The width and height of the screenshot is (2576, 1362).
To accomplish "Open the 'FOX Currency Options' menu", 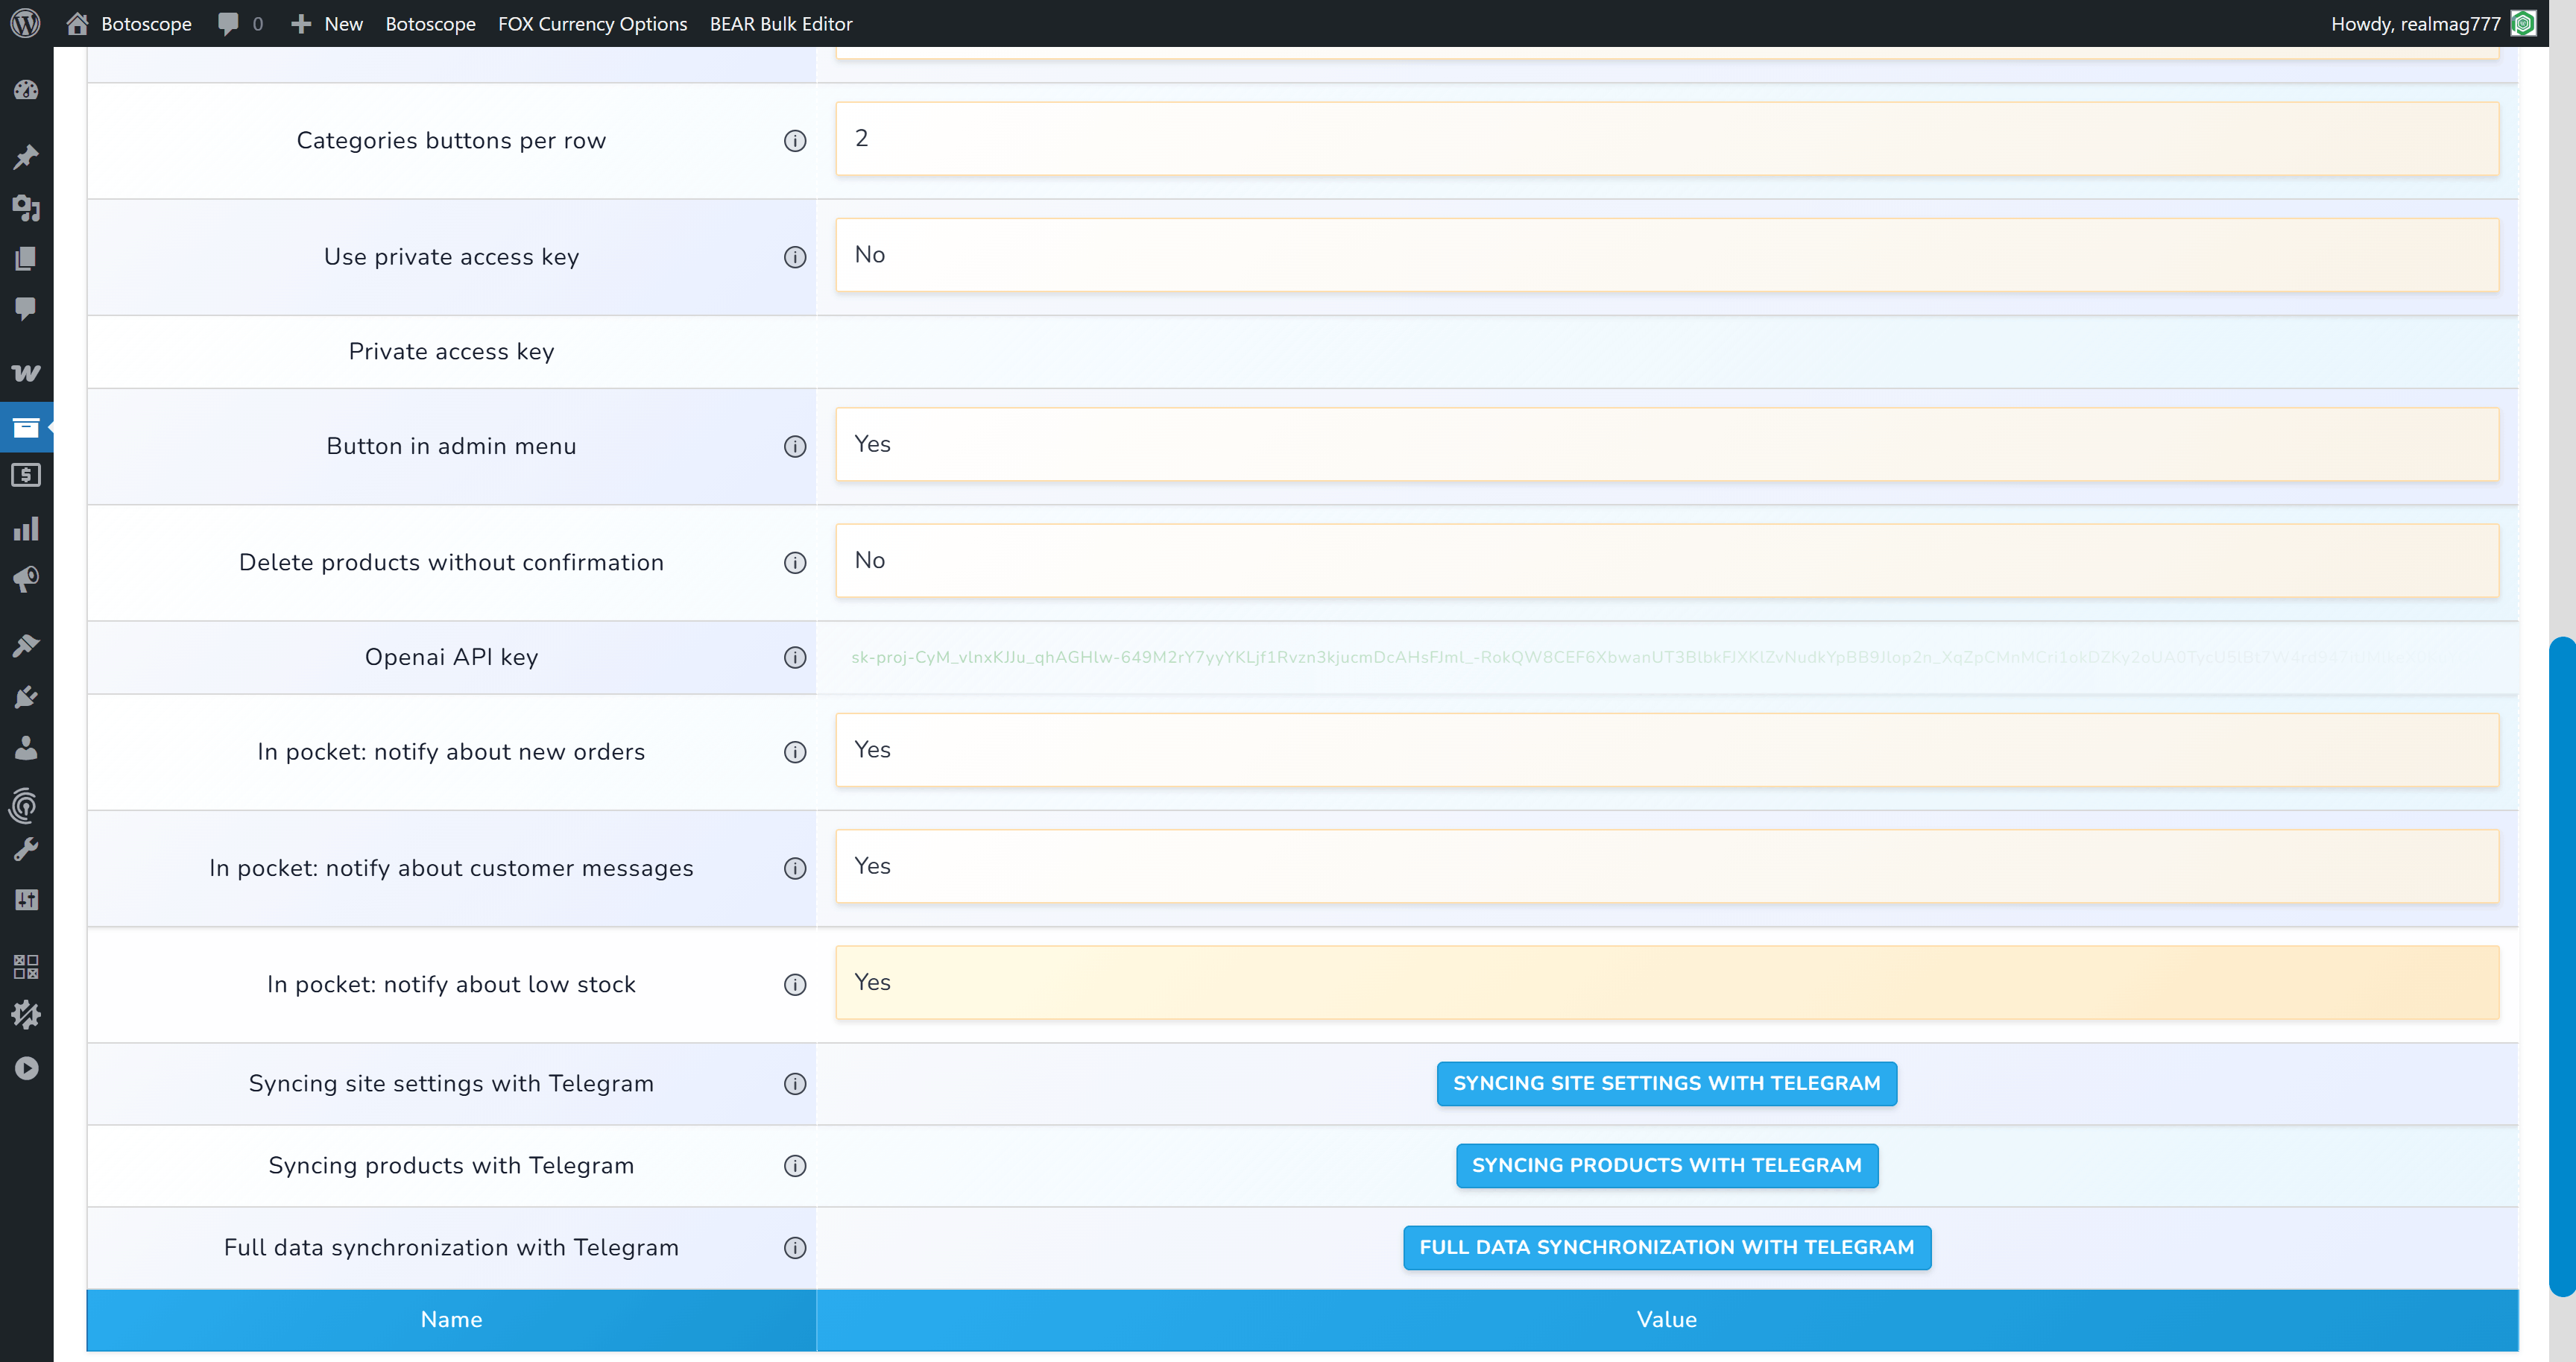I will point(592,23).
